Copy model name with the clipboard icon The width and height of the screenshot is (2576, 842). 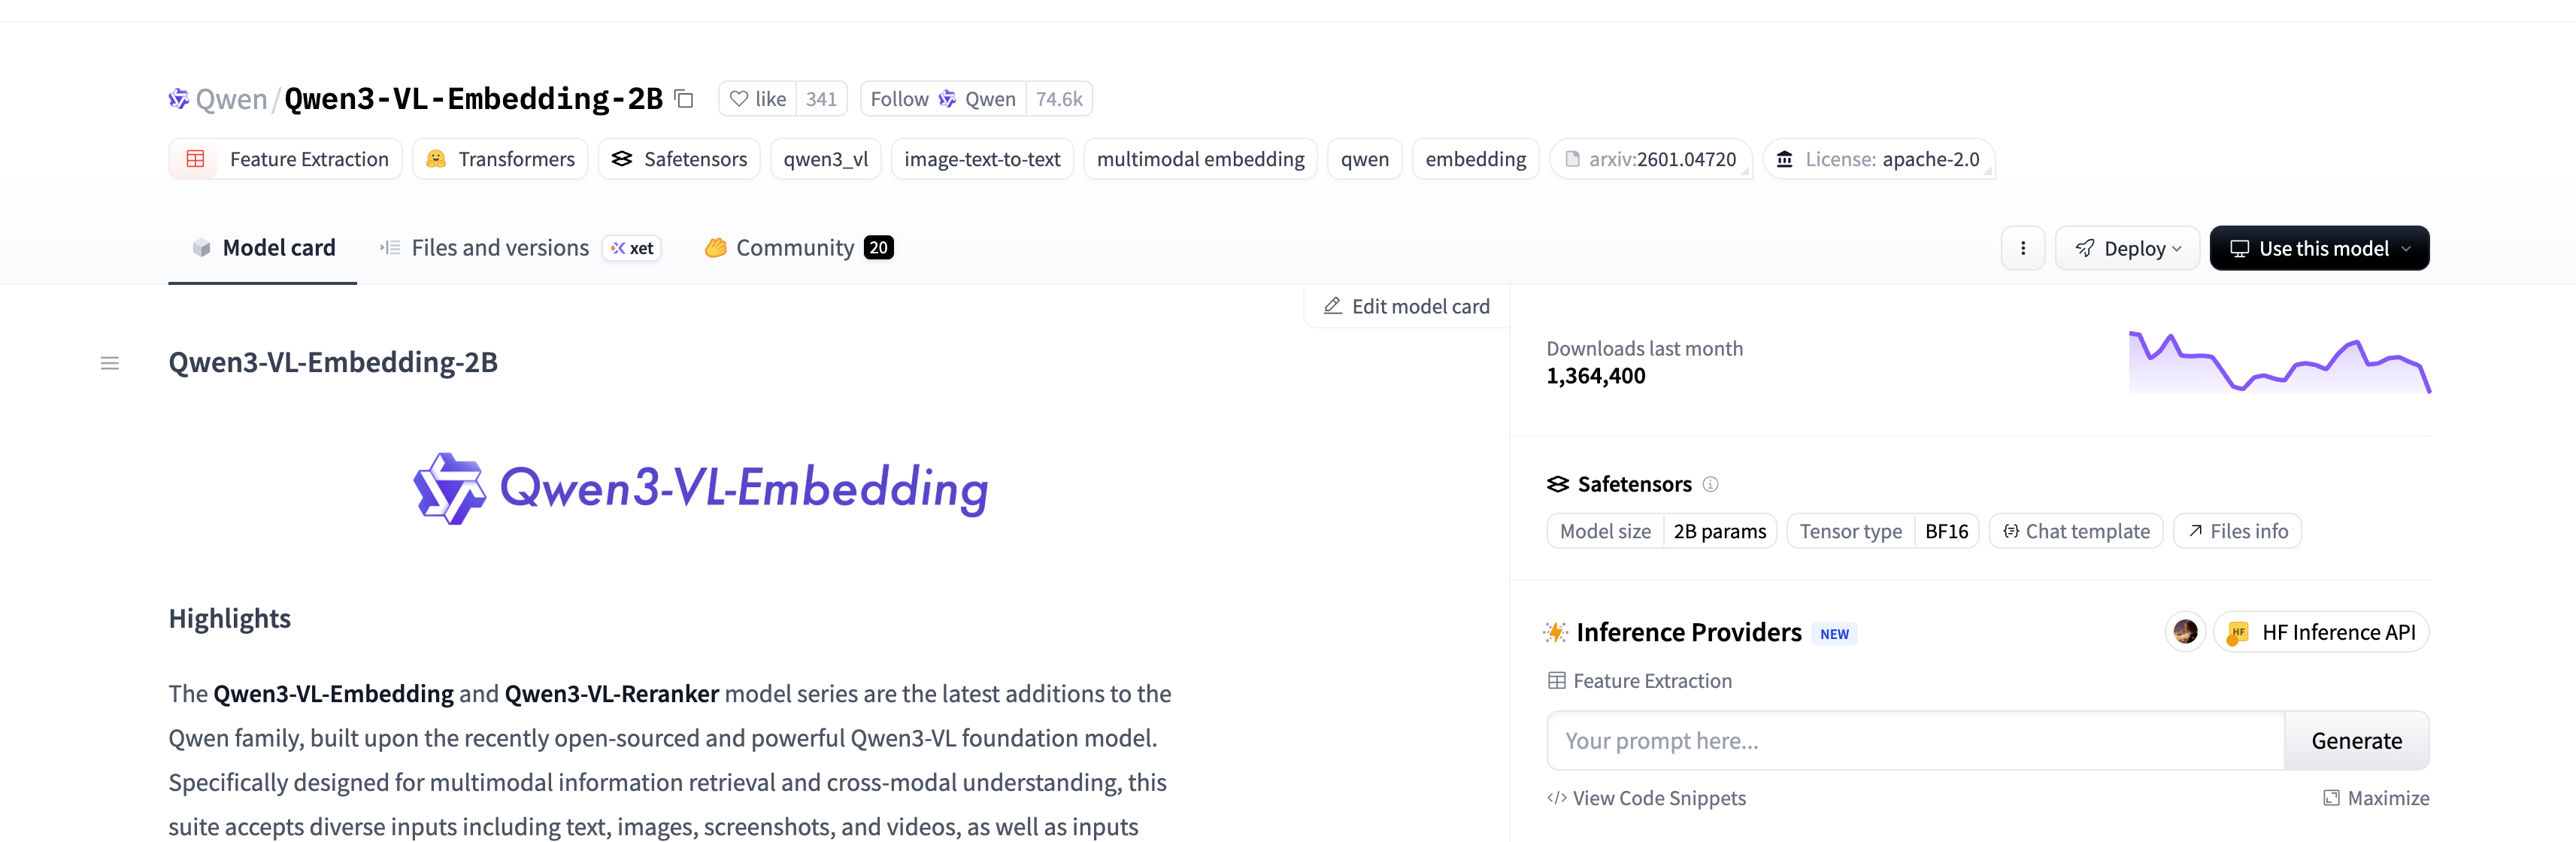point(684,98)
